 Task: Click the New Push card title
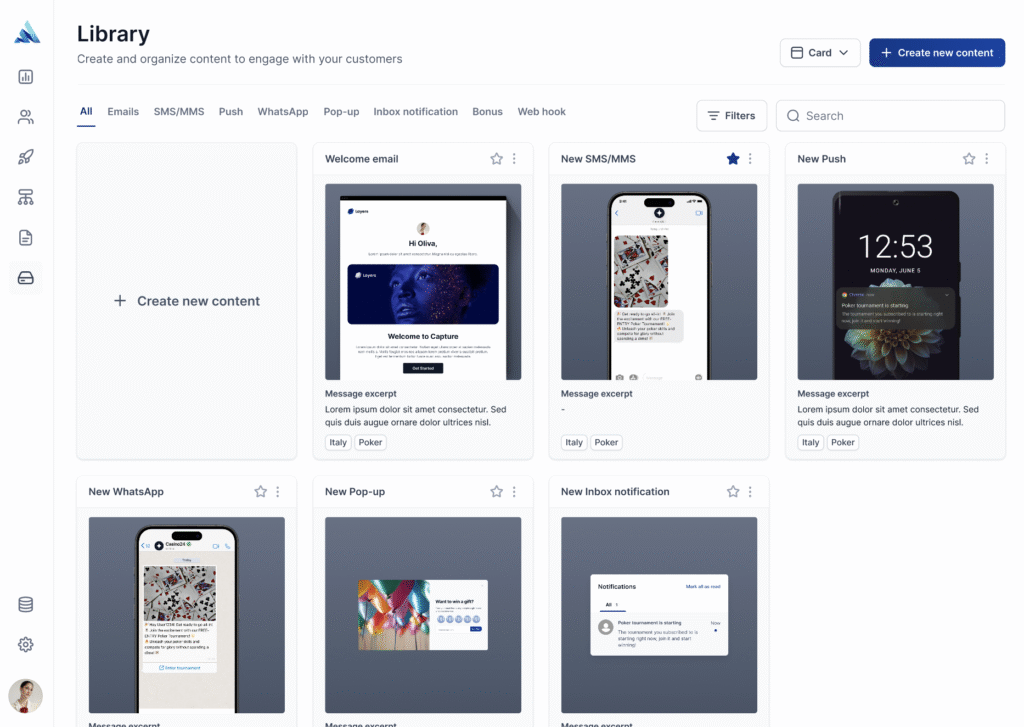point(822,159)
